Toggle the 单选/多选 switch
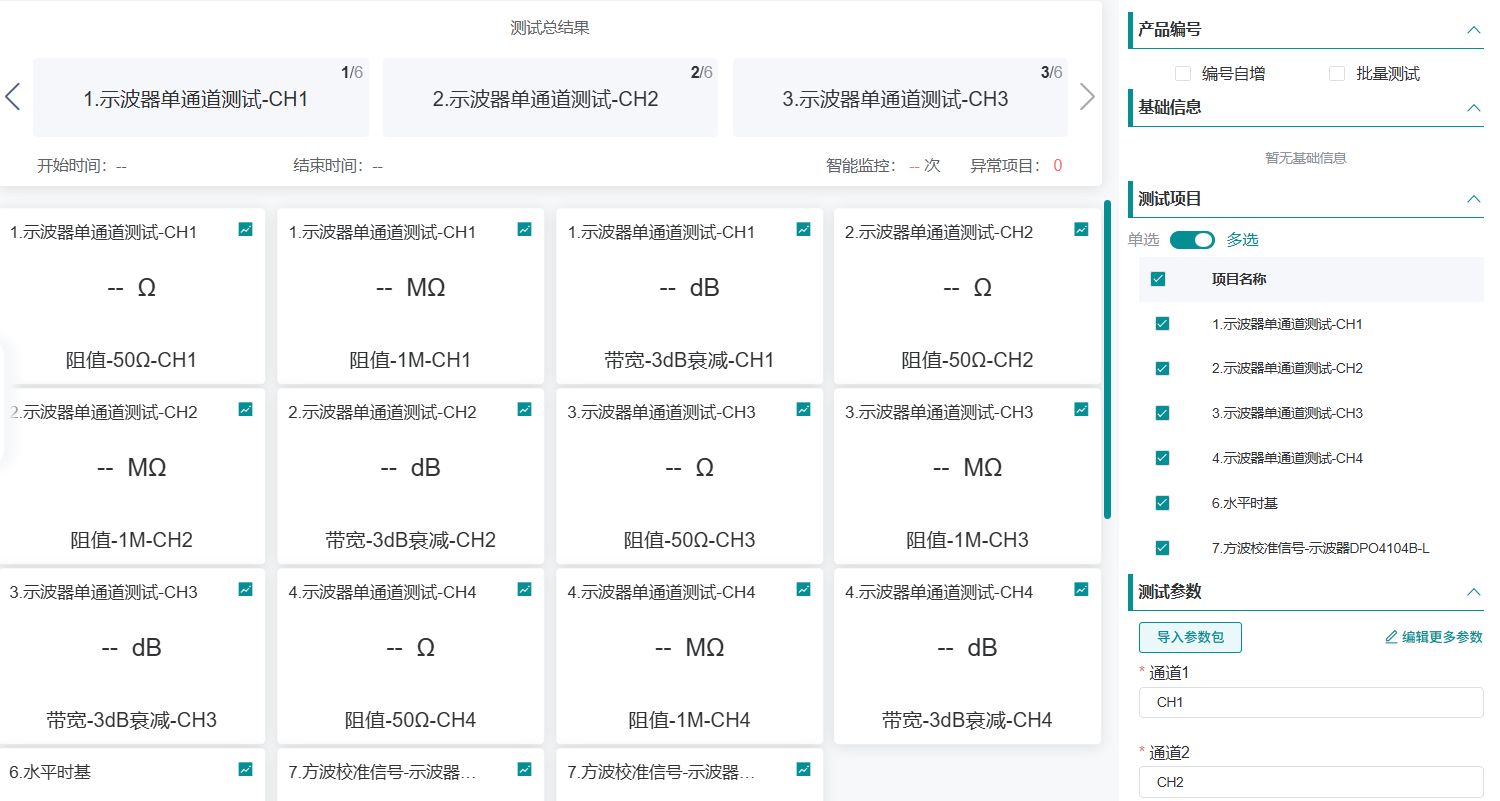This screenshot has height=801, width=1500. coord(1192,240)
